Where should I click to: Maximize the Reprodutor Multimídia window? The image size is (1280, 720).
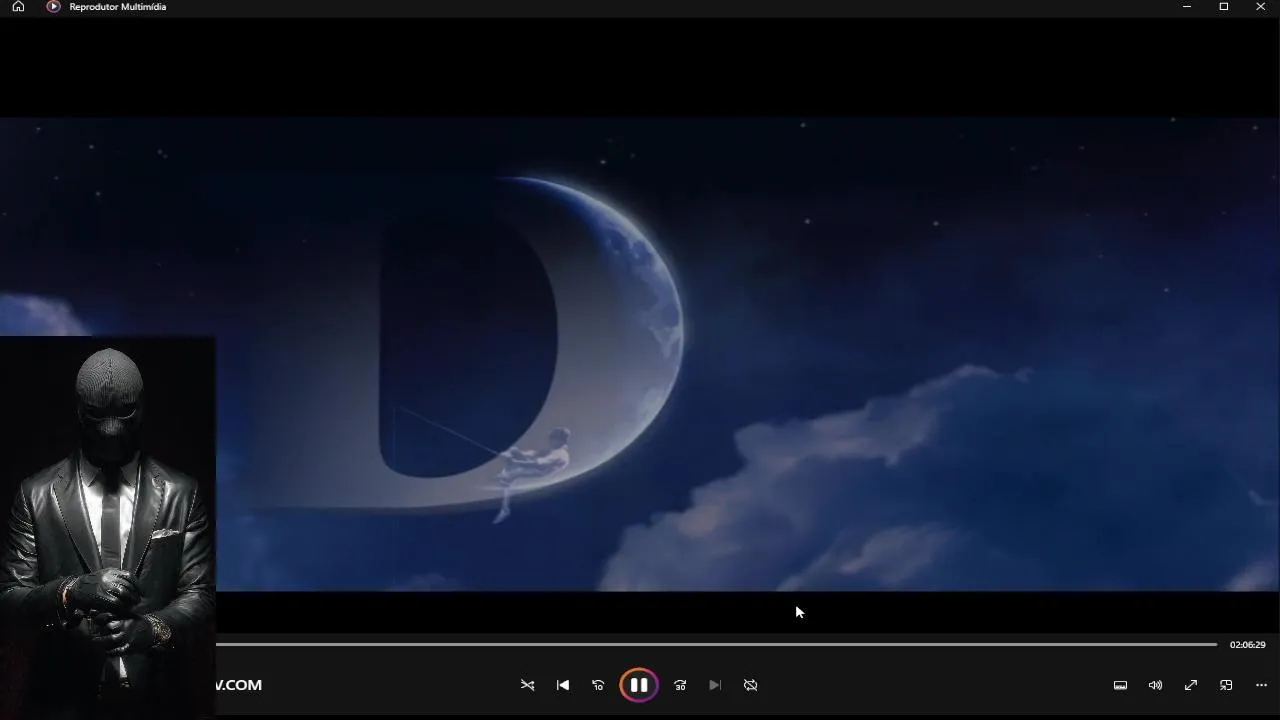pos(1224,7)
